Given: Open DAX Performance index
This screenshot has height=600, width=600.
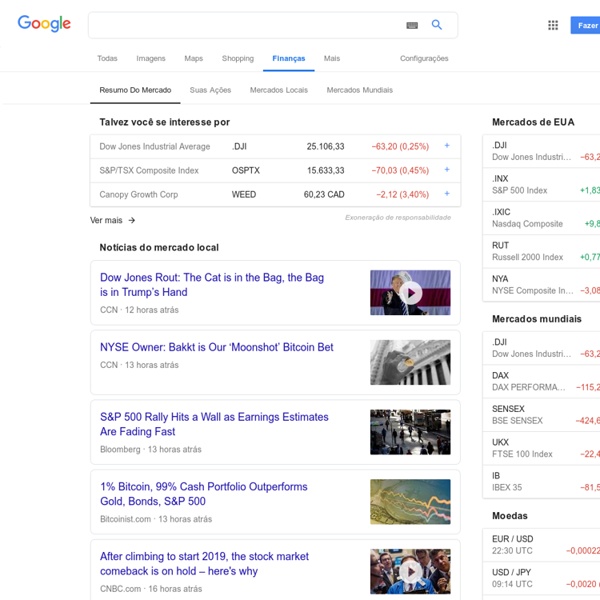Looking at the screenshot, I should (541, 381).
